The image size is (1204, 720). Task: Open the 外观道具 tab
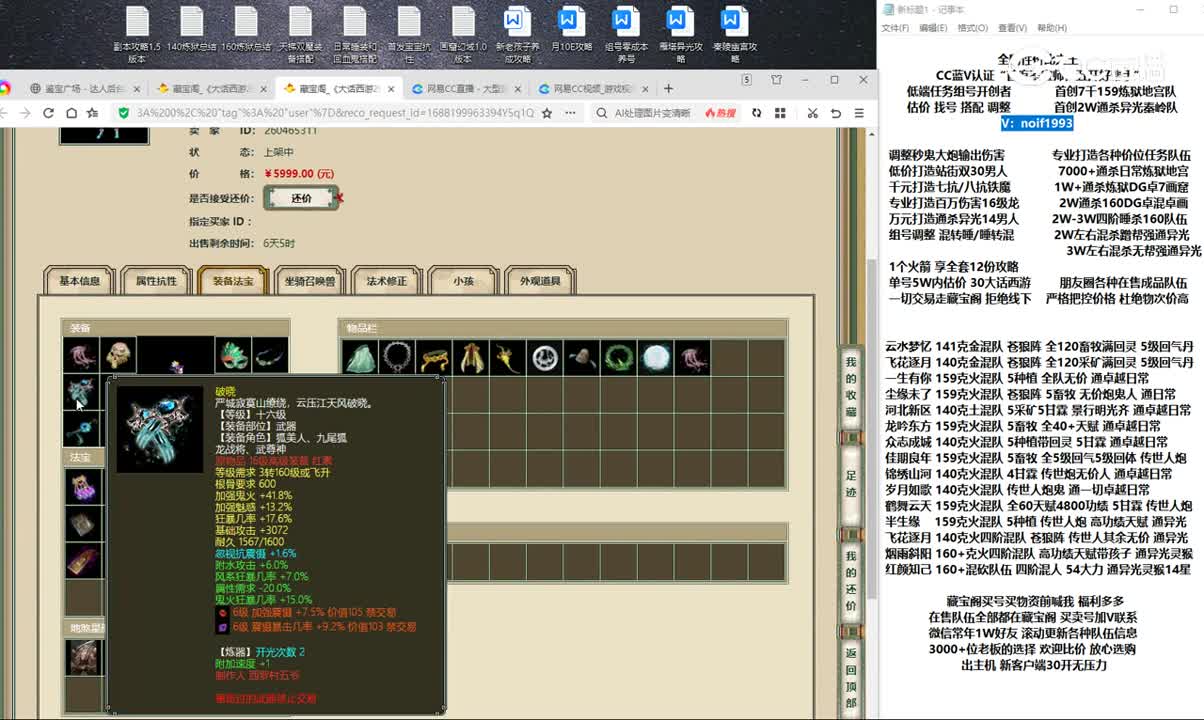point(540,282)
